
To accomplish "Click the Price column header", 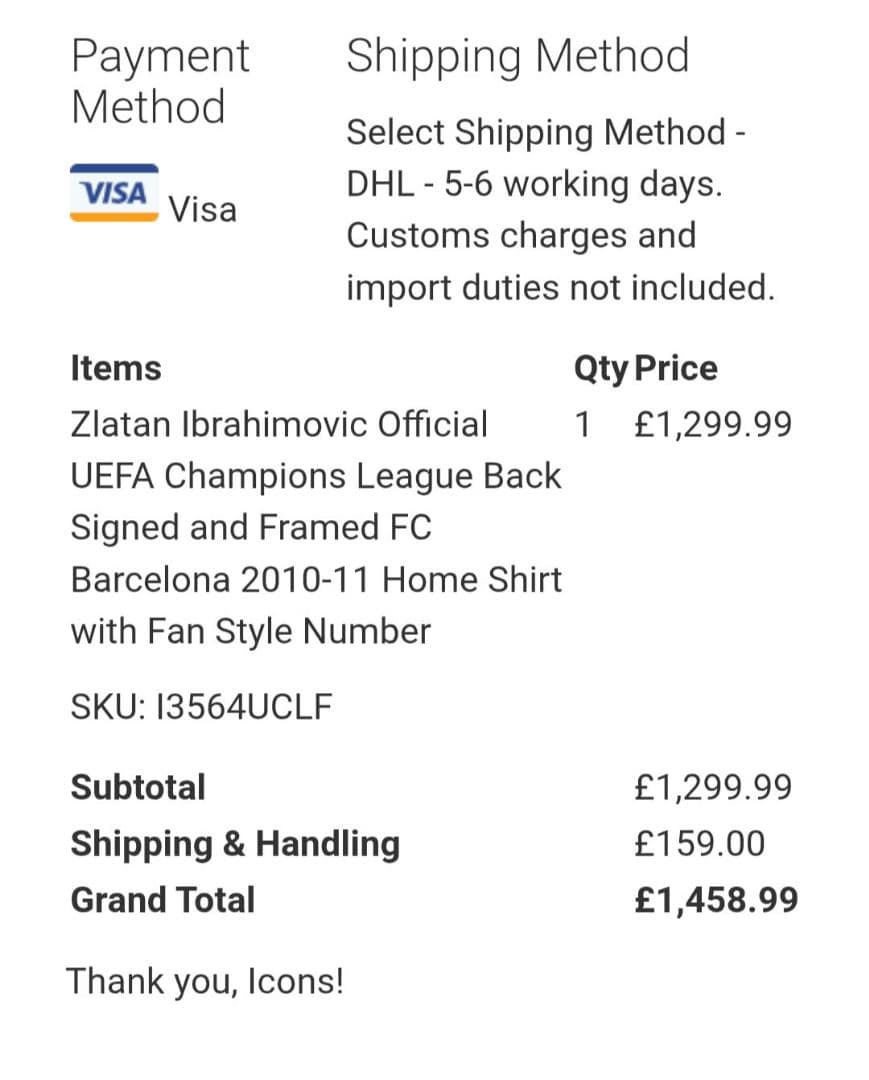I will 676,368.
